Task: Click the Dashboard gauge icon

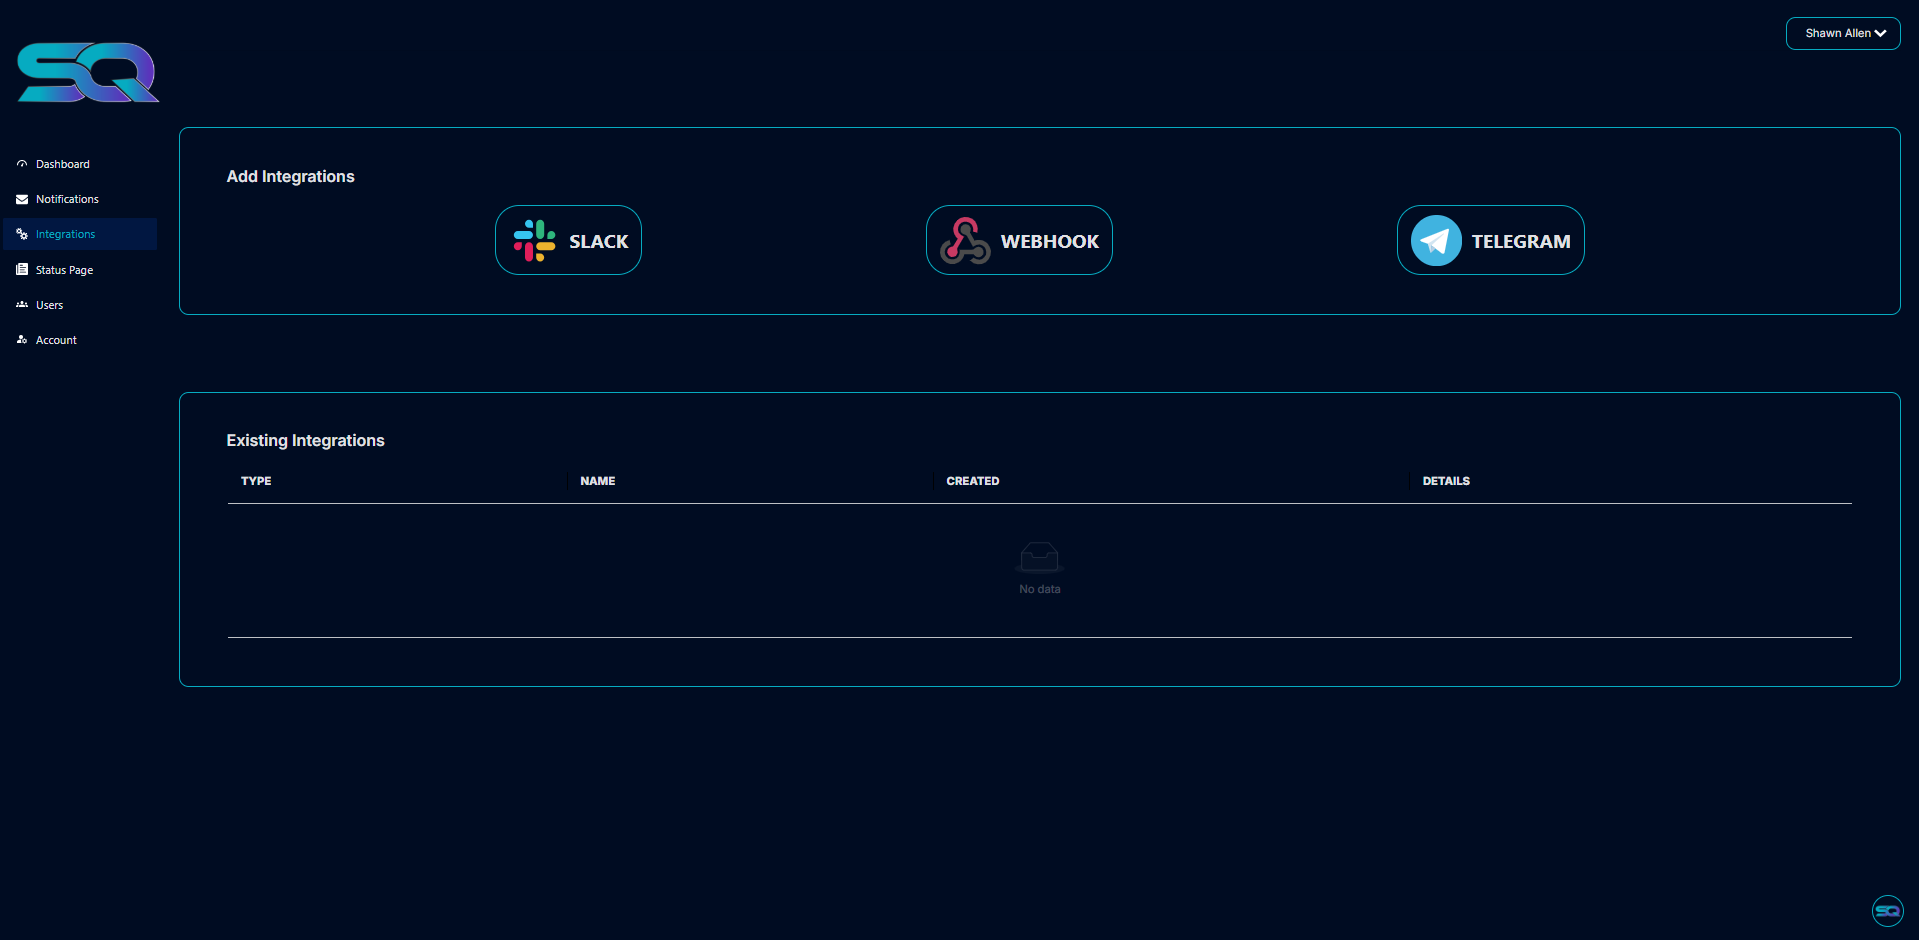Action: tap(22, 164)
